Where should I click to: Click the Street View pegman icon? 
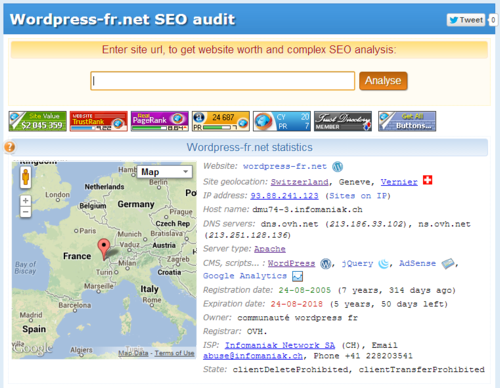click(x=26, y=177)
